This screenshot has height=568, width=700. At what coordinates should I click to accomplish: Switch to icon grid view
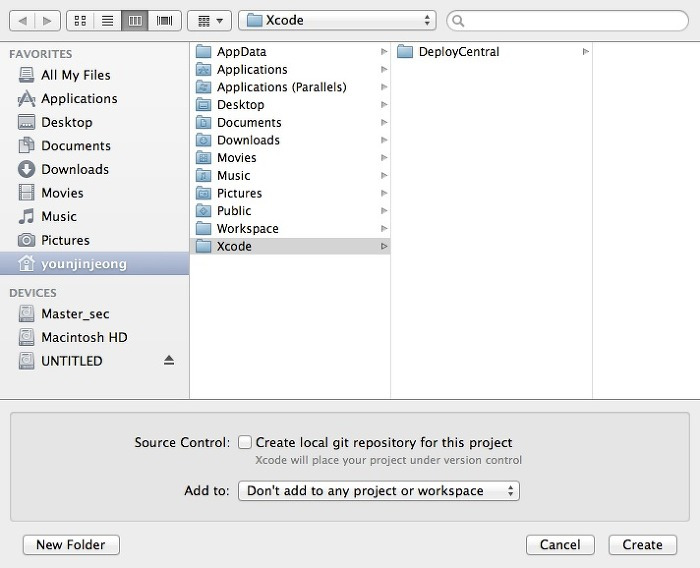coord(80,21)
